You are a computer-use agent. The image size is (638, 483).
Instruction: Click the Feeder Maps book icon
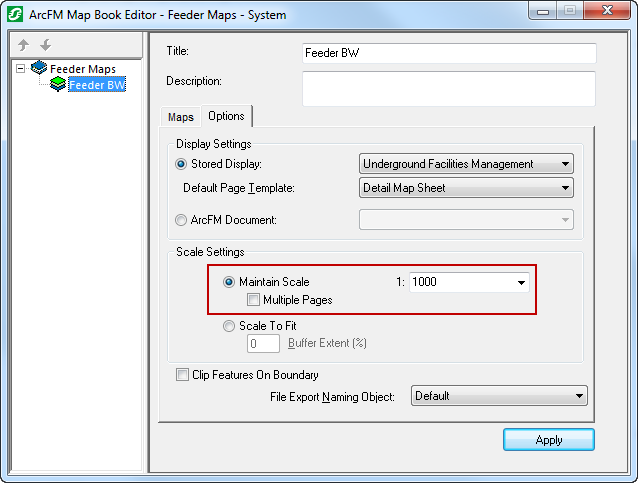39,69
